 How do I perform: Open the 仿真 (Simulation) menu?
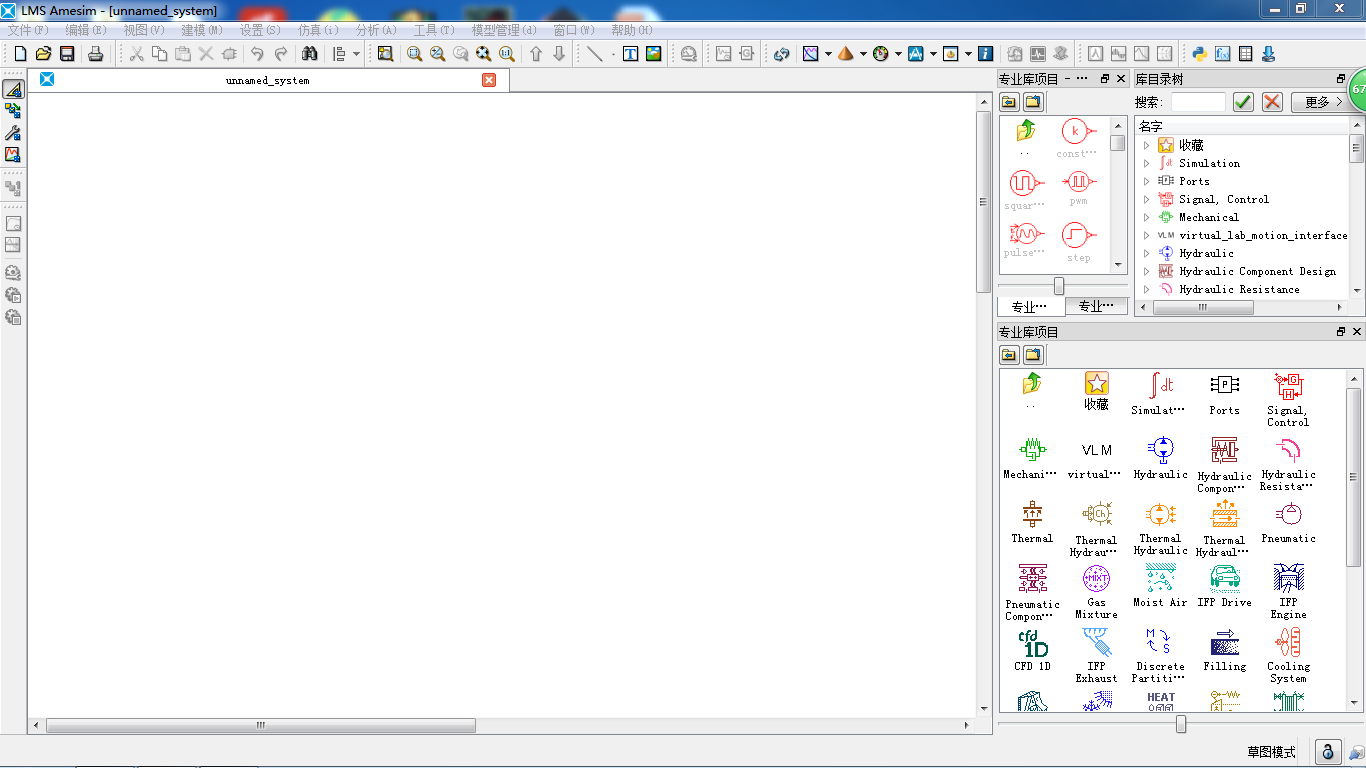(x=318, y=30)
